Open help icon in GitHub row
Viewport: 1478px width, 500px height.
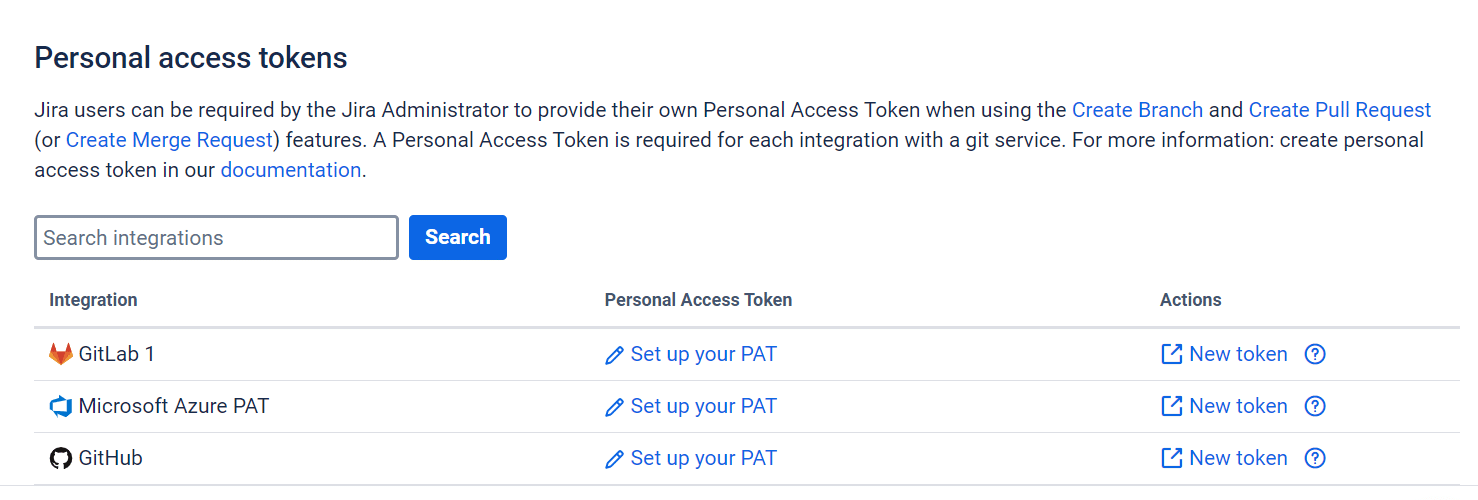pos(1316,458)
